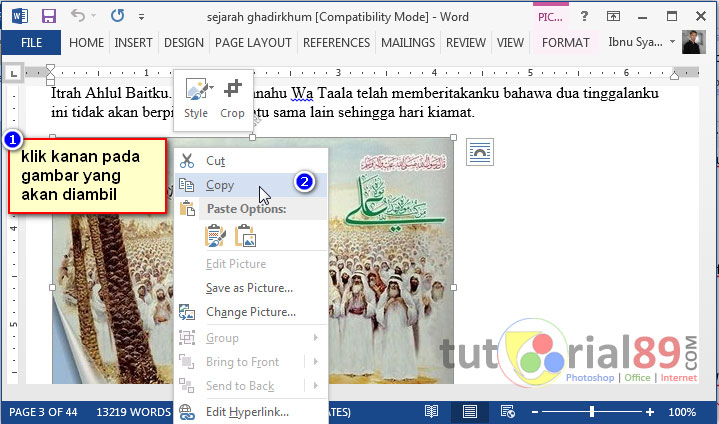Zoom out with the minus button

coord(535,412)
